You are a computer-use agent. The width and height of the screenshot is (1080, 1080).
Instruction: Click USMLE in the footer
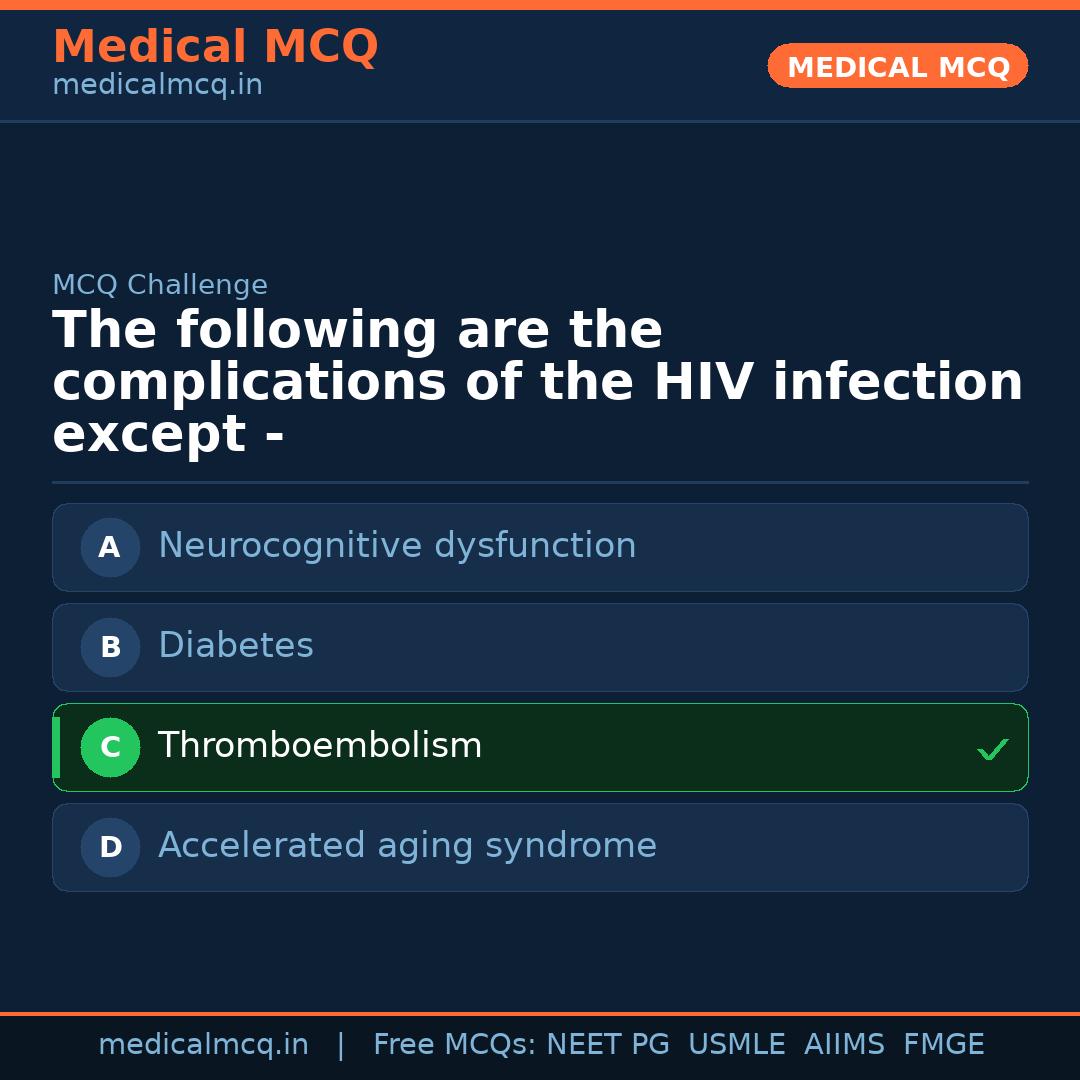(736, 1045)
